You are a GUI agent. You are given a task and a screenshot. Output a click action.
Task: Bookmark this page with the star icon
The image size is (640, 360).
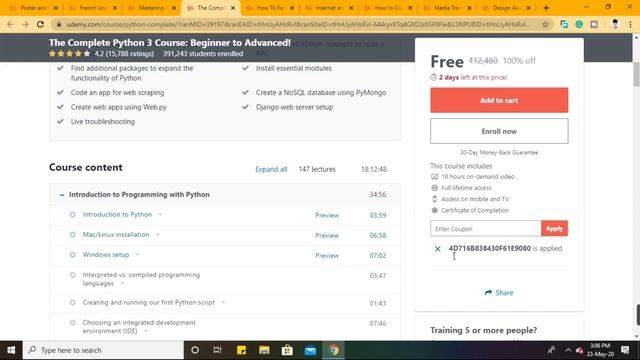click(x=545, y=24)
